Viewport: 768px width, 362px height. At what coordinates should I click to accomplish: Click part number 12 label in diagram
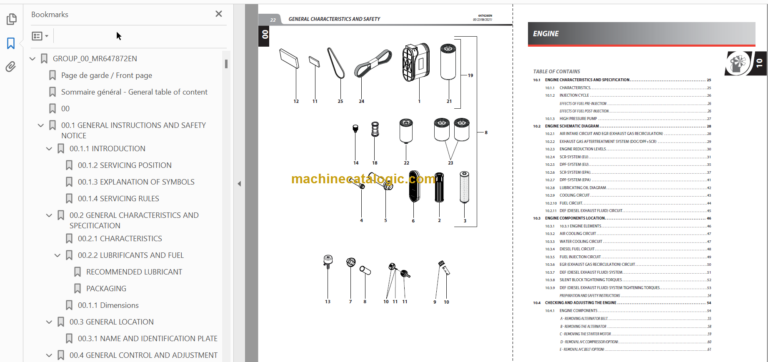click(x=296, y=101)
